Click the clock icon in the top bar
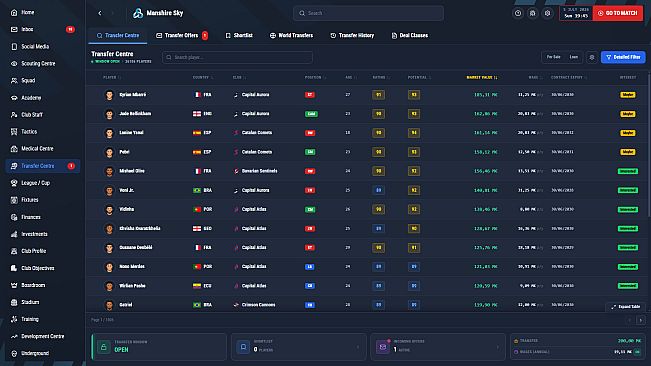 click(518, 13)
